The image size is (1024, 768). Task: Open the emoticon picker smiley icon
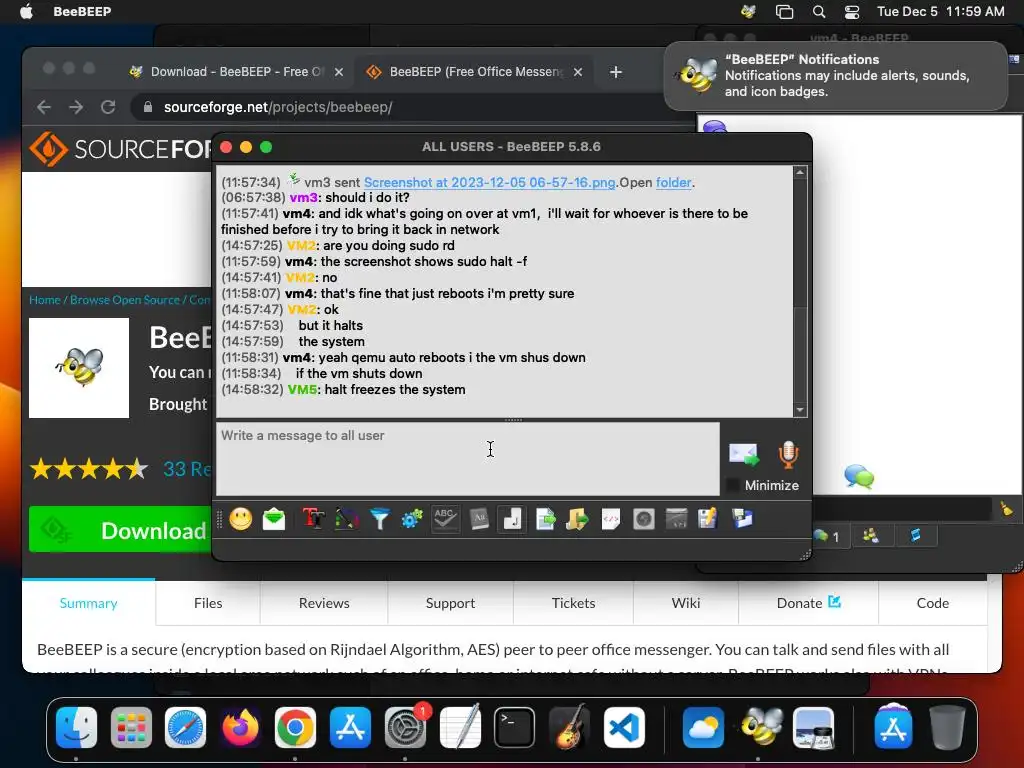pyautogui.click(x=241, y=519)
